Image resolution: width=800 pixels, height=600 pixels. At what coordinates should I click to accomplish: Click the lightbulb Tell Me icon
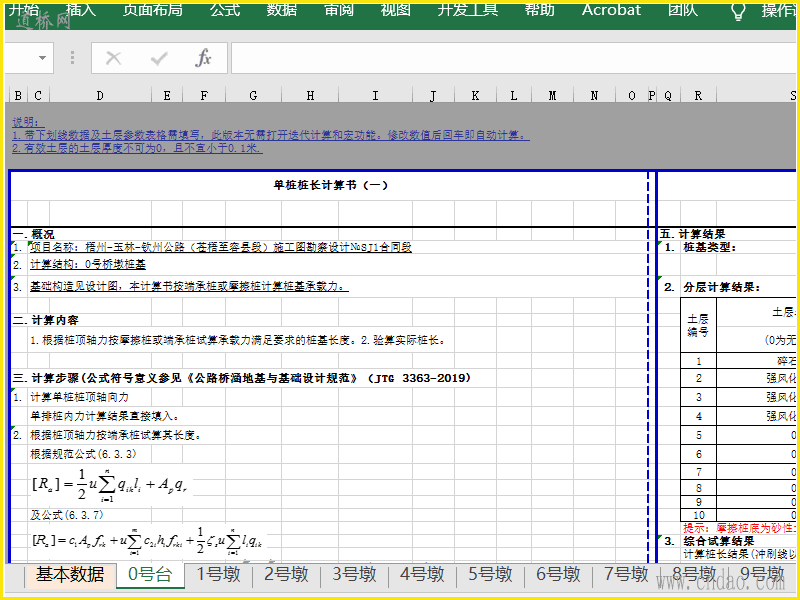click(x=738, y=11)
